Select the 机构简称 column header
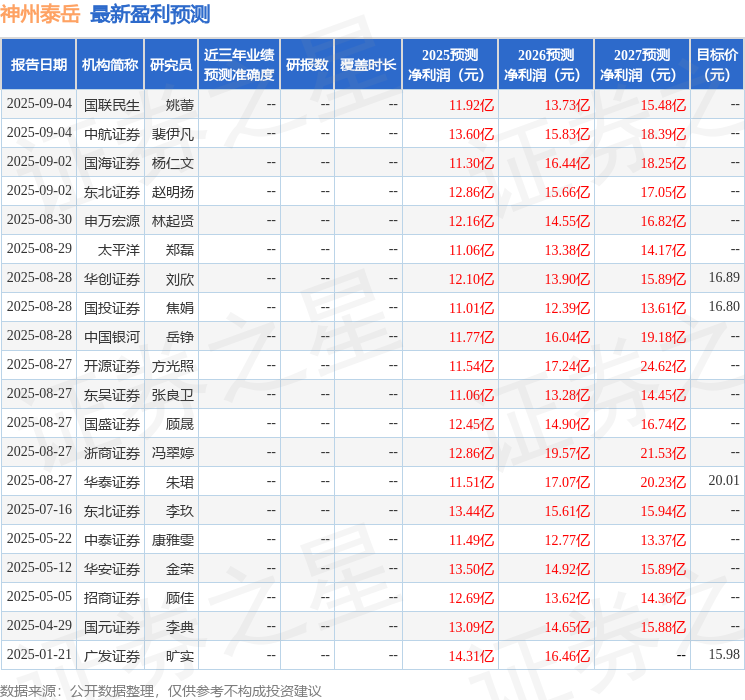Screen dimensions: 745x700 coord(110,65)
